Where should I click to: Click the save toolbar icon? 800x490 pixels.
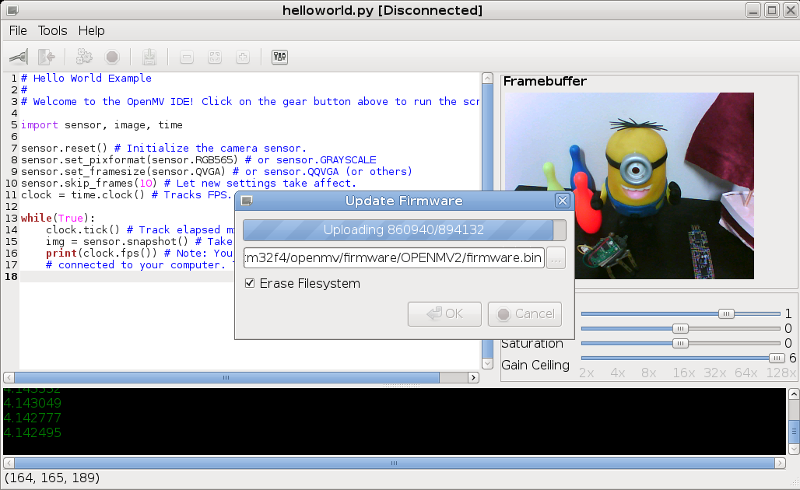(149, 58)
